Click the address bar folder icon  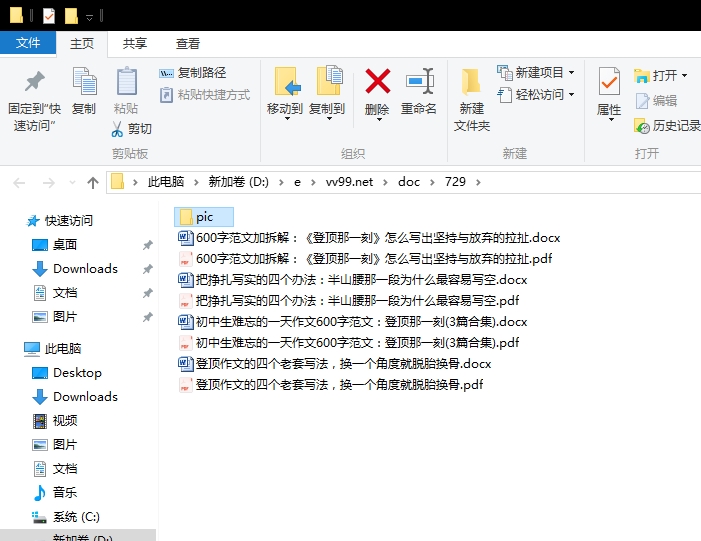pyautogui.click(x=117, y=182)
